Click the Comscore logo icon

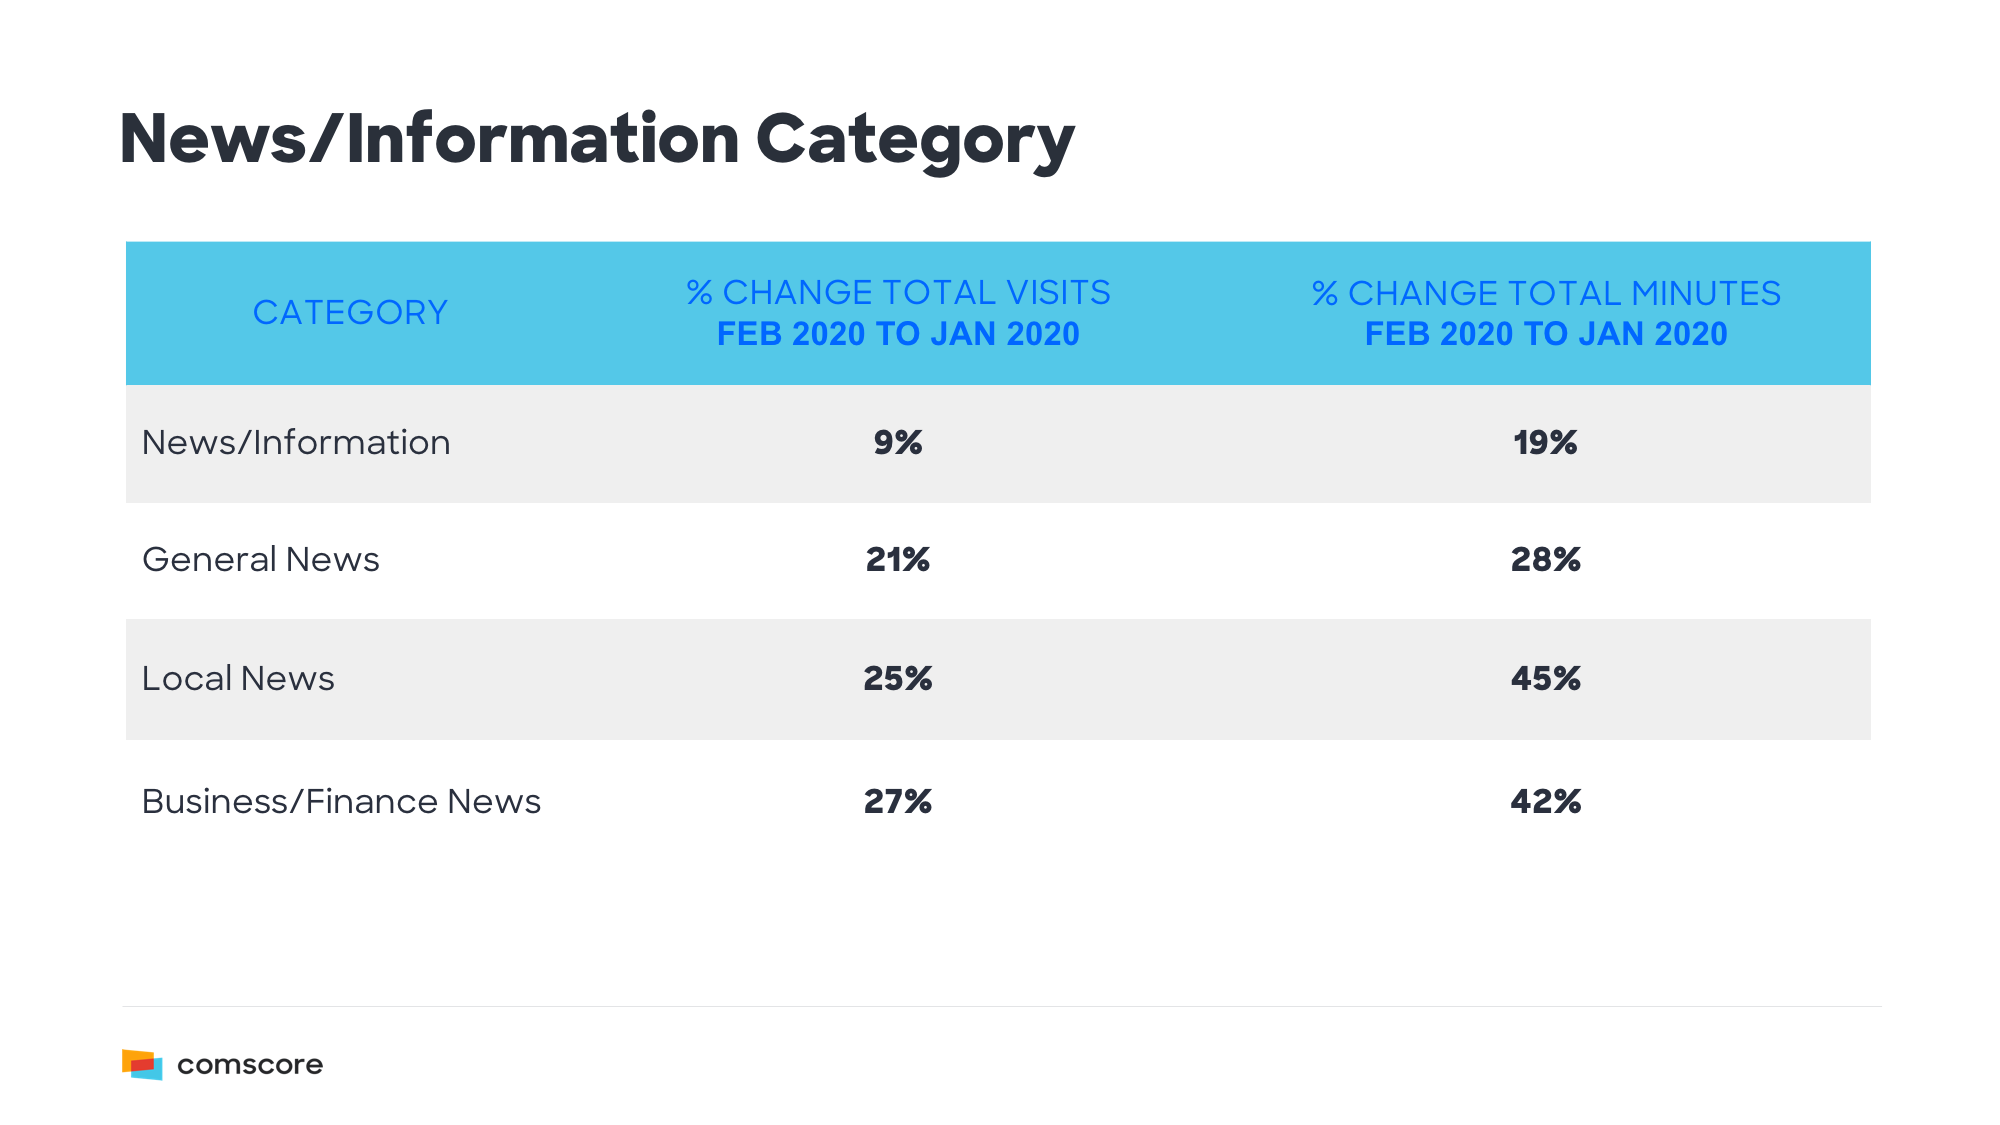coord(142,1064)
